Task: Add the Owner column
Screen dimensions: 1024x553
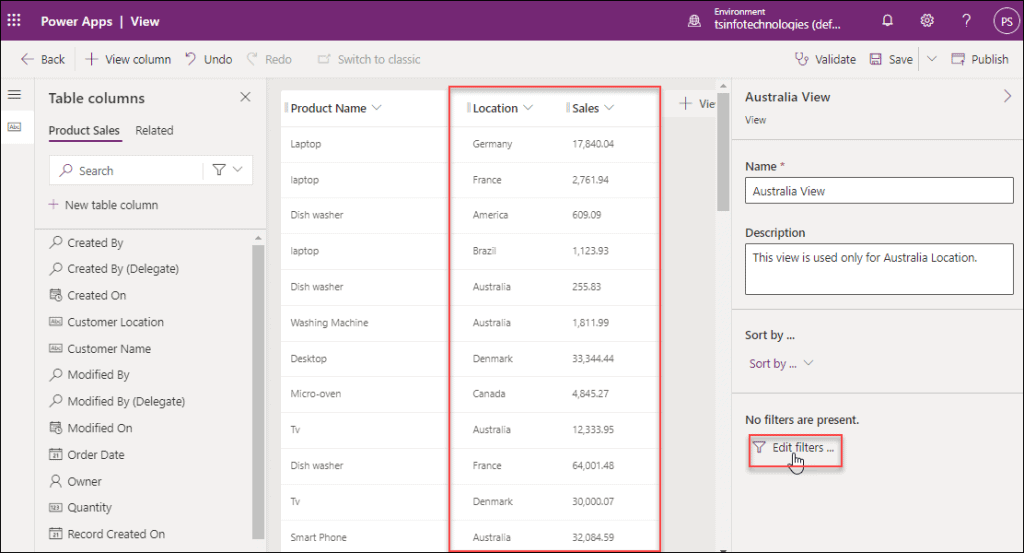Action: click(x=76, y=482)
